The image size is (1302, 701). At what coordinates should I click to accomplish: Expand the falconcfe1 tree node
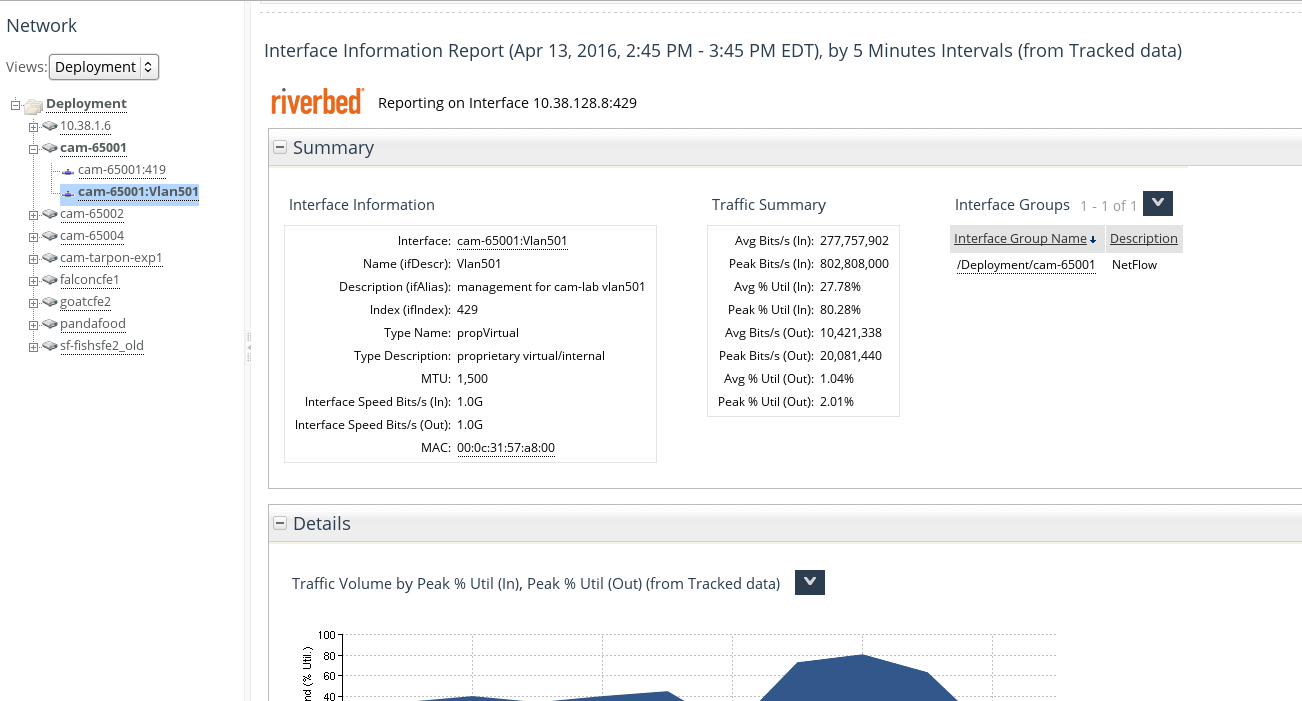tap(33, 280)
